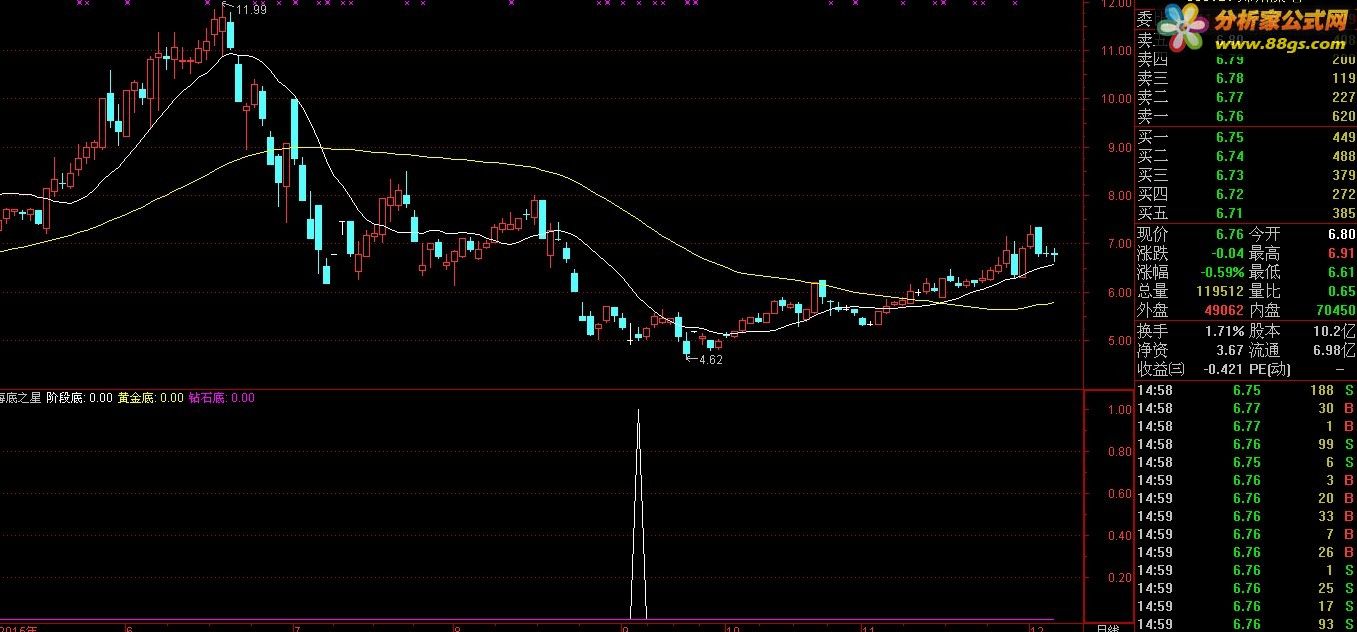Click the 日线 daily period label

1107,627
